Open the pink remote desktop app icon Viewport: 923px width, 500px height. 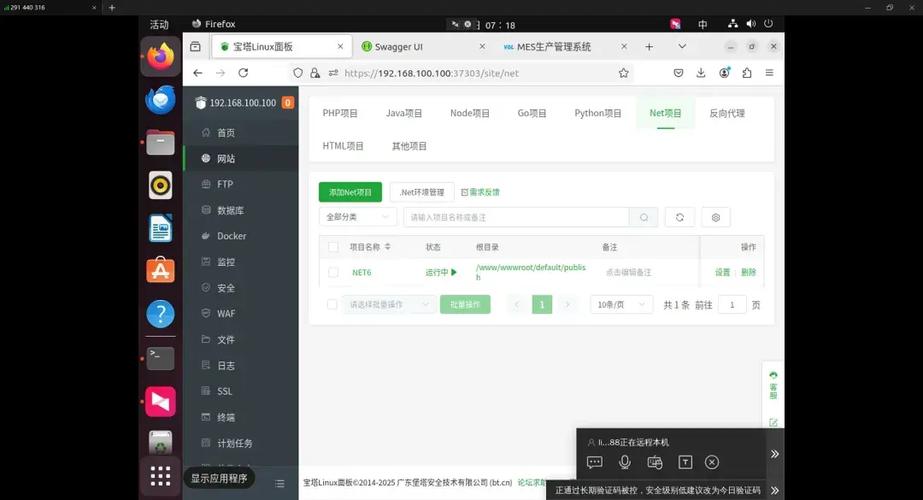point(160,401)
